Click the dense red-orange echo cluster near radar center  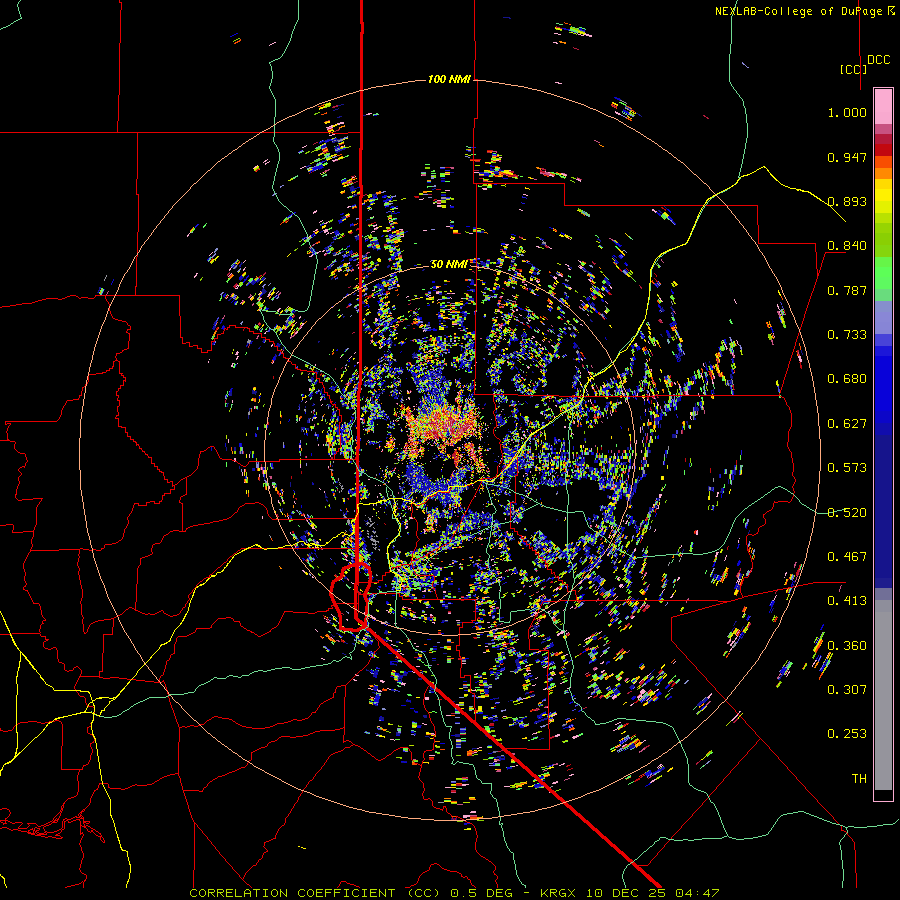[442, 426]
